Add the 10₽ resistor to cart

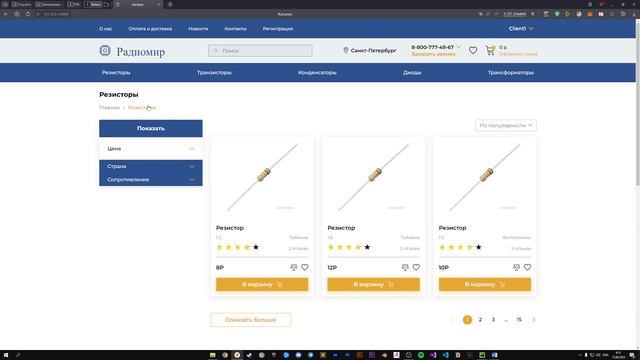pyautogui.click(x=485, y=284)
